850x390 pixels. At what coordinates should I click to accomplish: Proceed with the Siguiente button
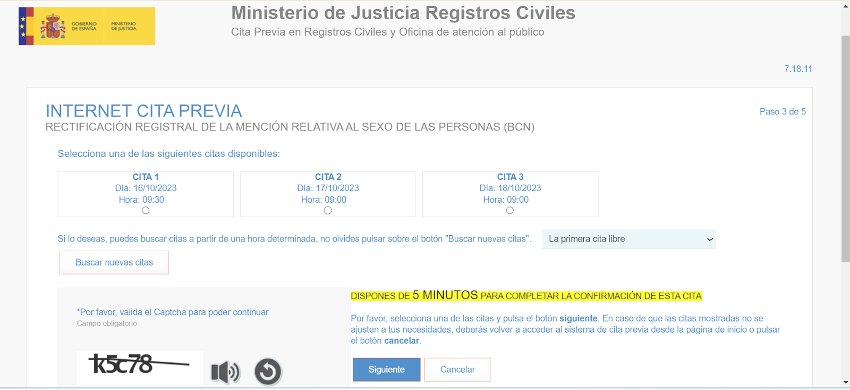pyautogui.click(x=387, y=369)
